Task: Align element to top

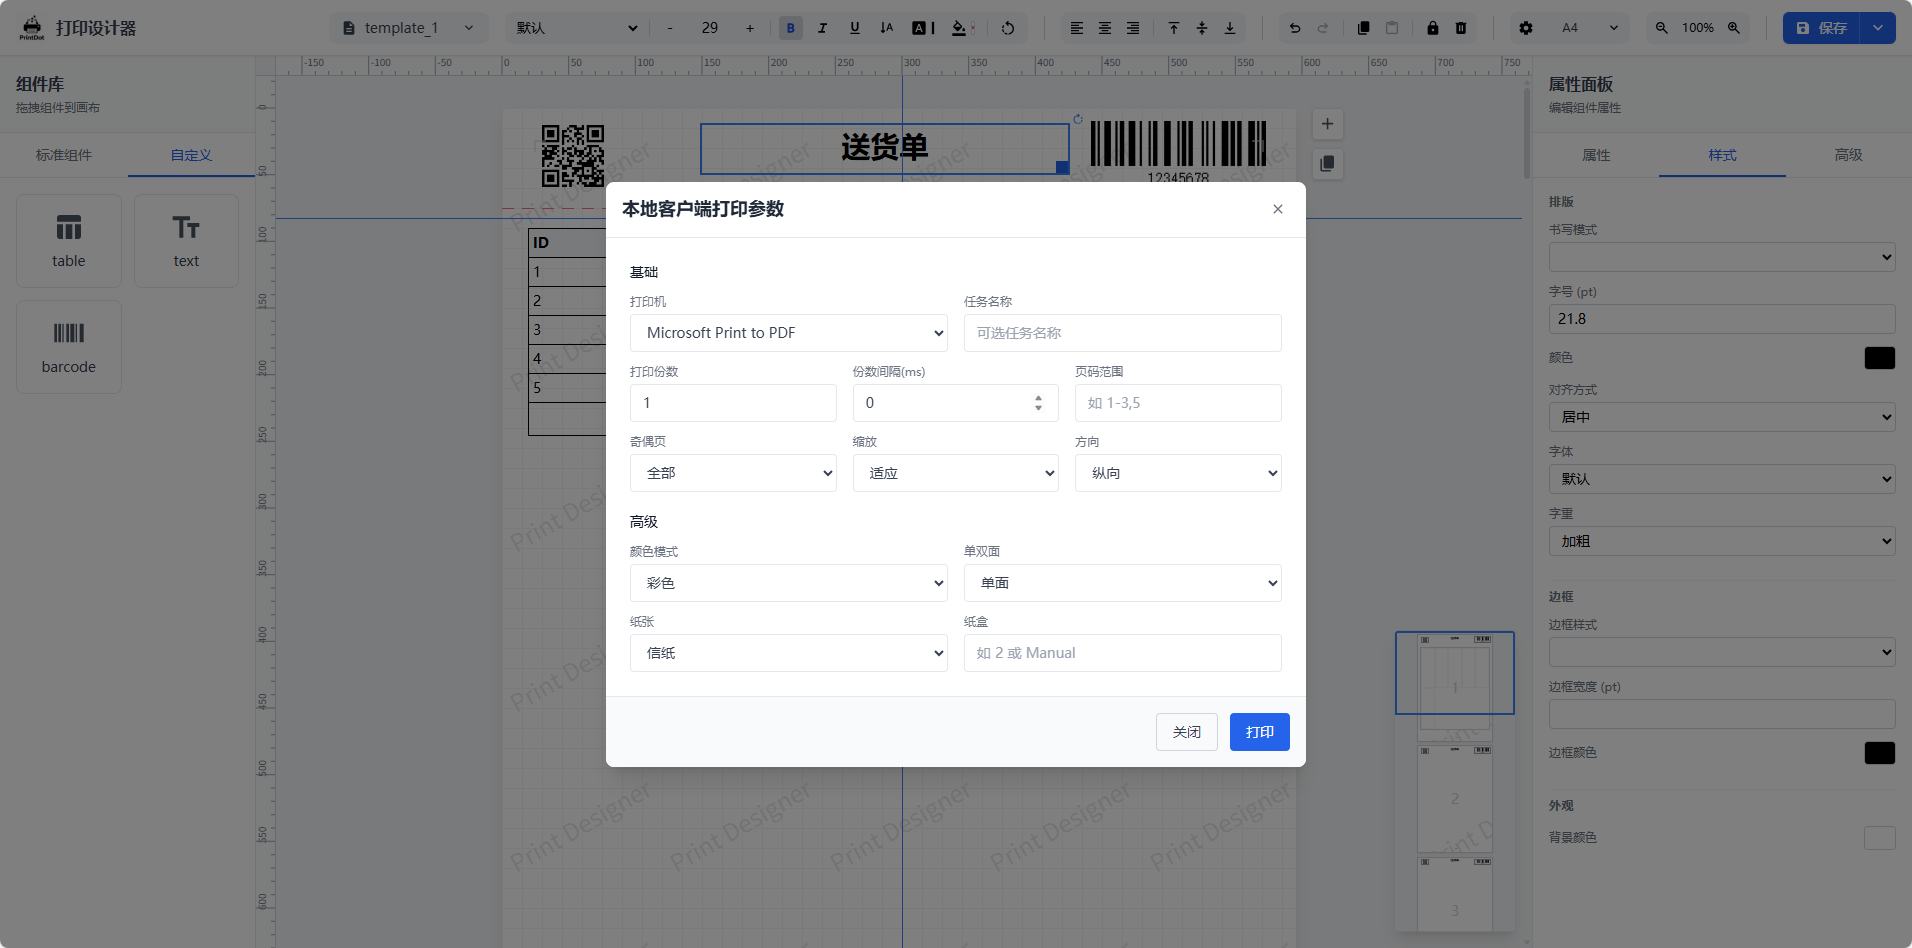Action: pyautogui.click(x=1174, y=28)
